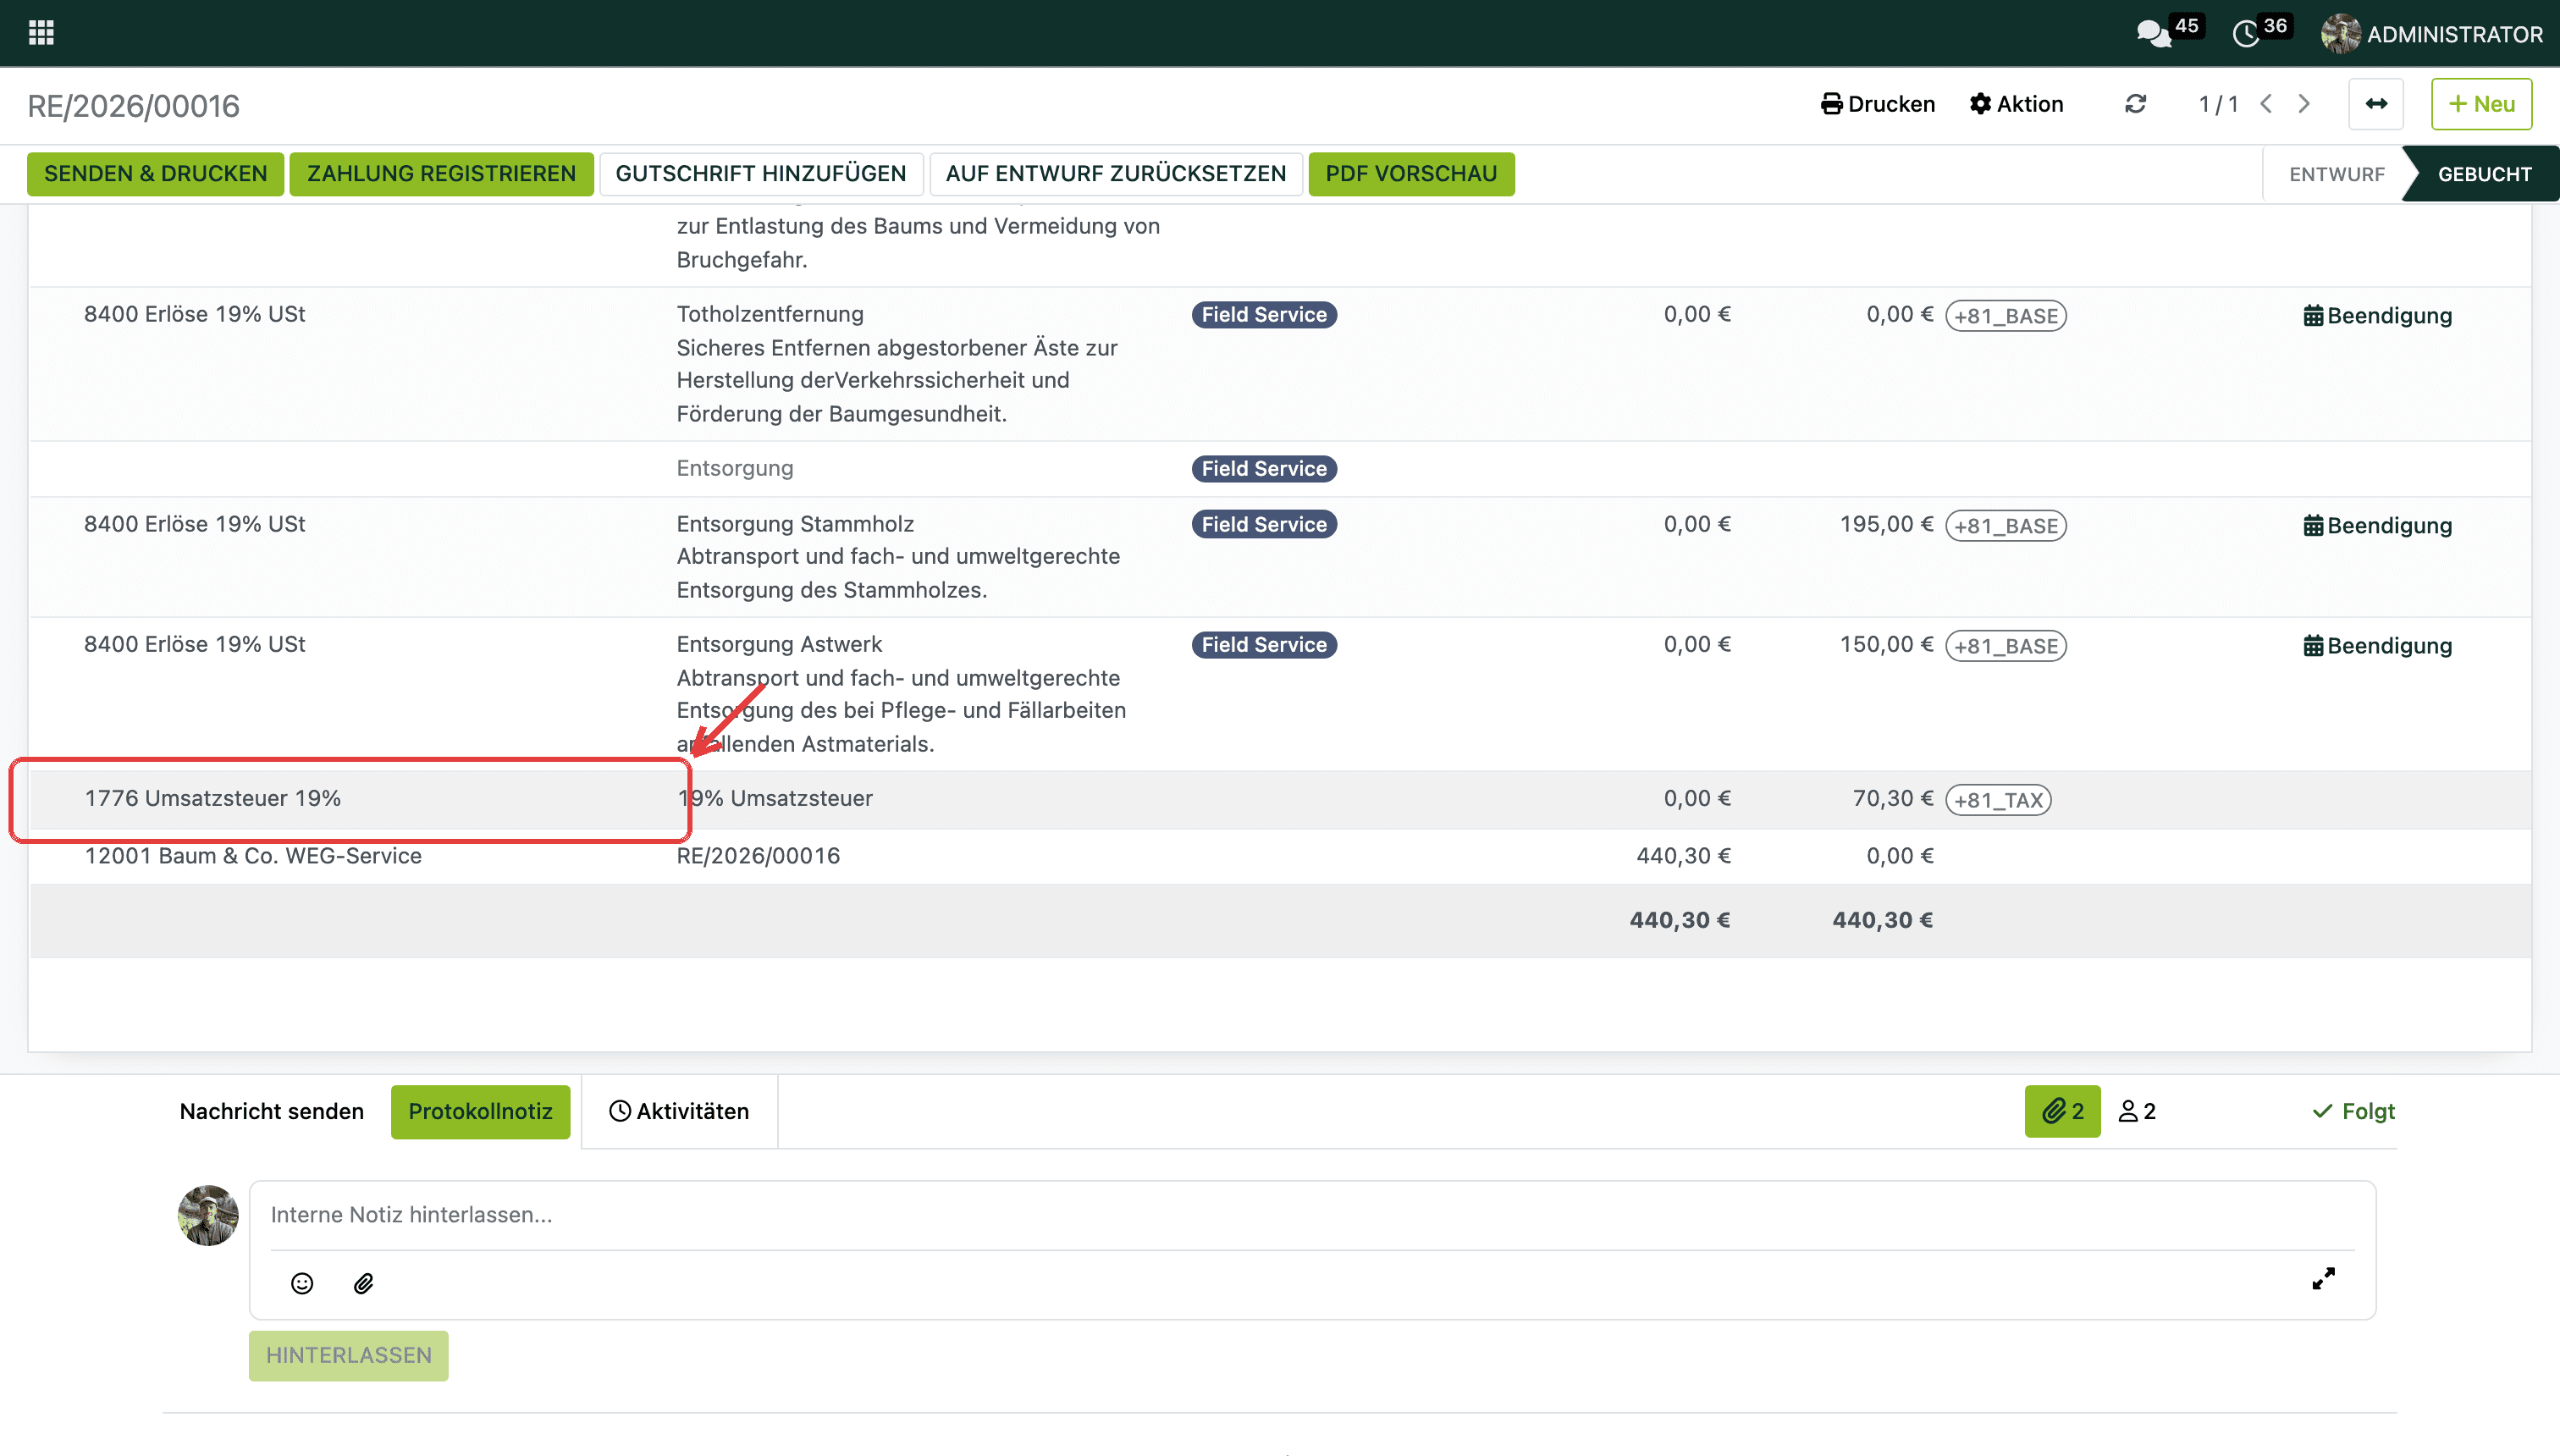
Task: Click Field Service tag on Entsorgung Stammholz row
Action: pos(1264,525)
